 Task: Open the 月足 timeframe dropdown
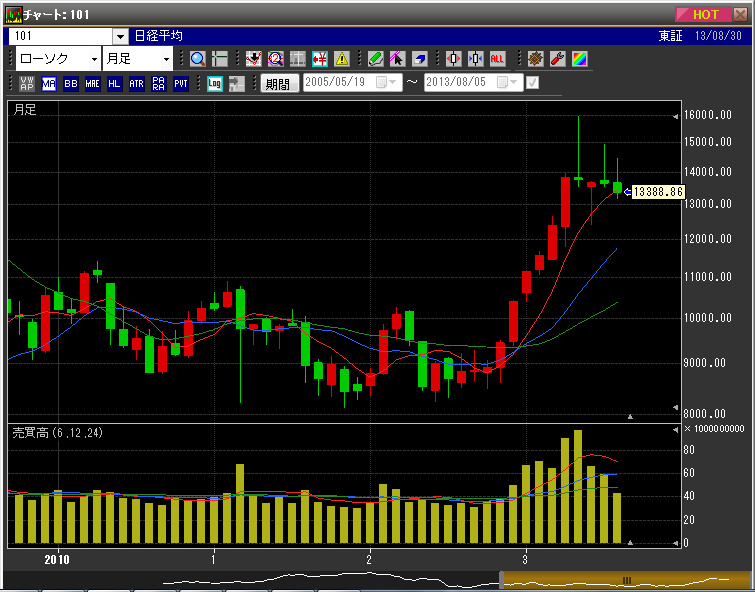(x=139, y=59)
